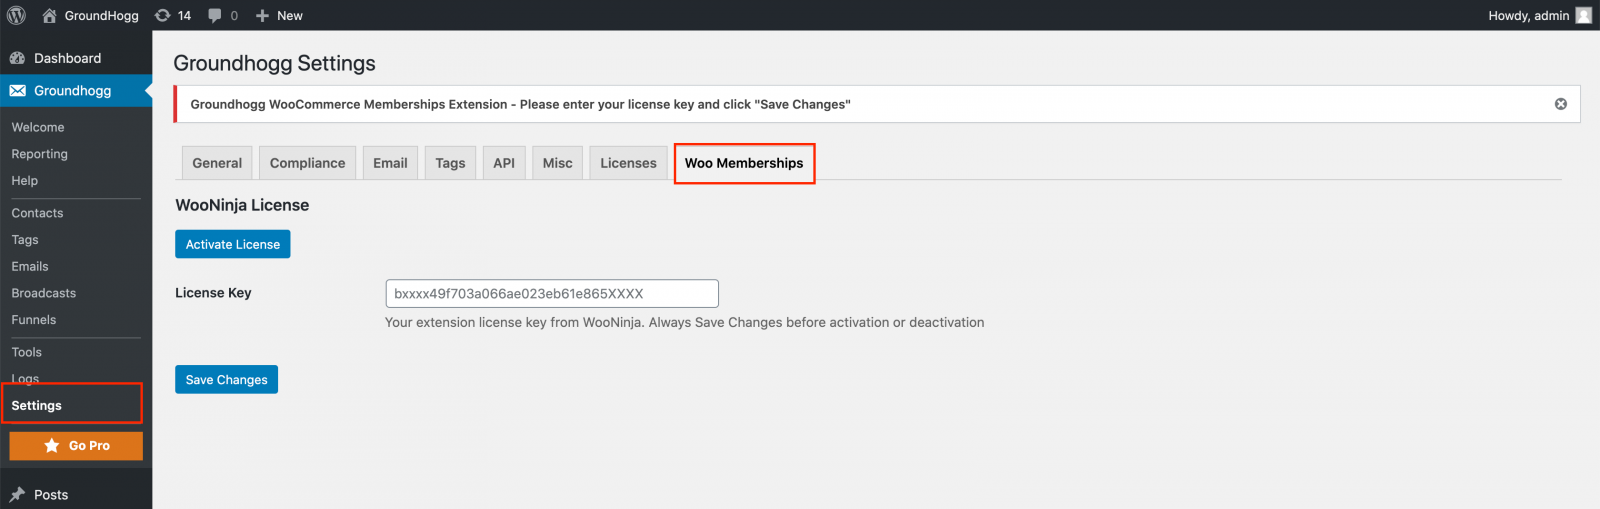
Task: Click the Activate License button
Action: pyautogui.click(x=233, y=244)
